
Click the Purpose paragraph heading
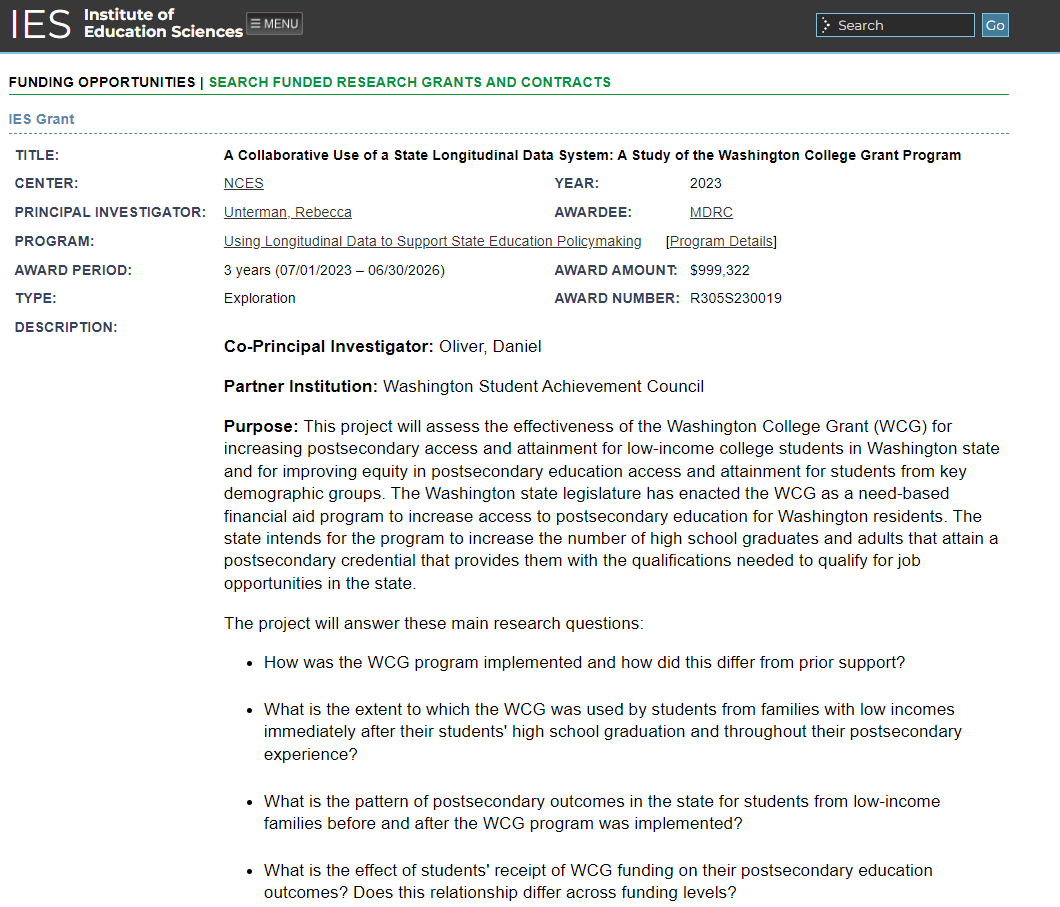(261, 426)
